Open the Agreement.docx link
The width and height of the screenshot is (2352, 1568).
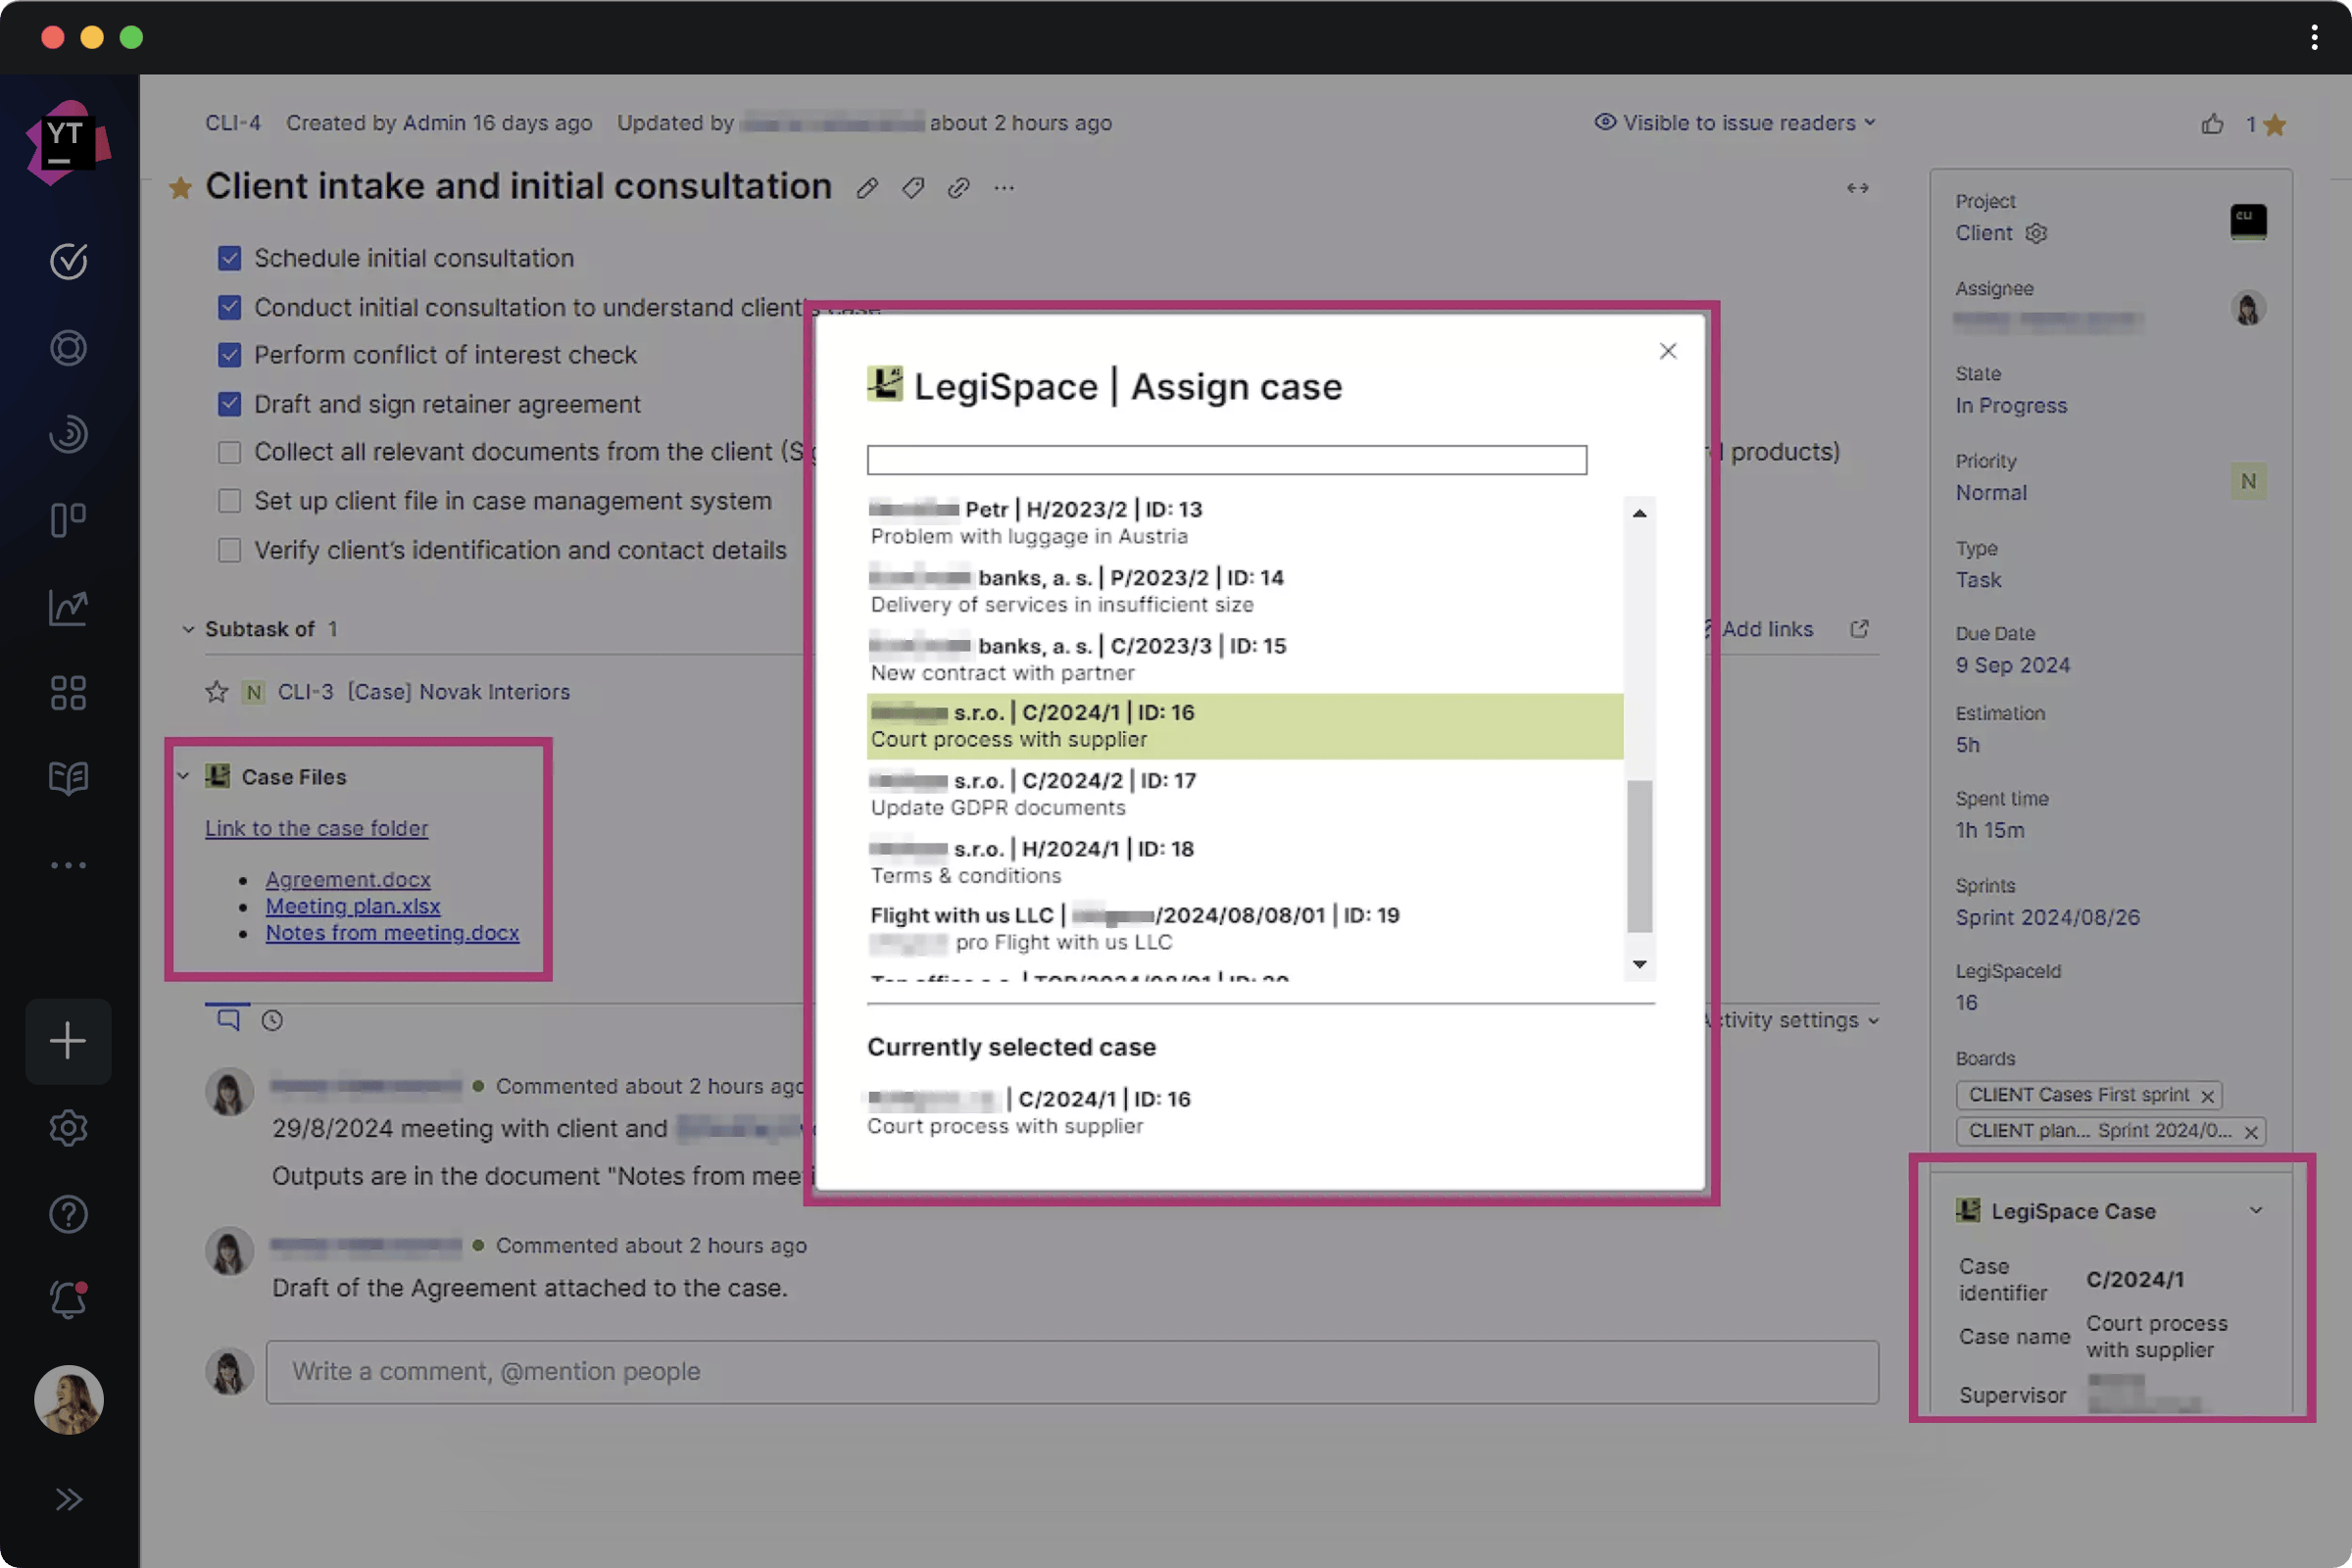point(347,879)
